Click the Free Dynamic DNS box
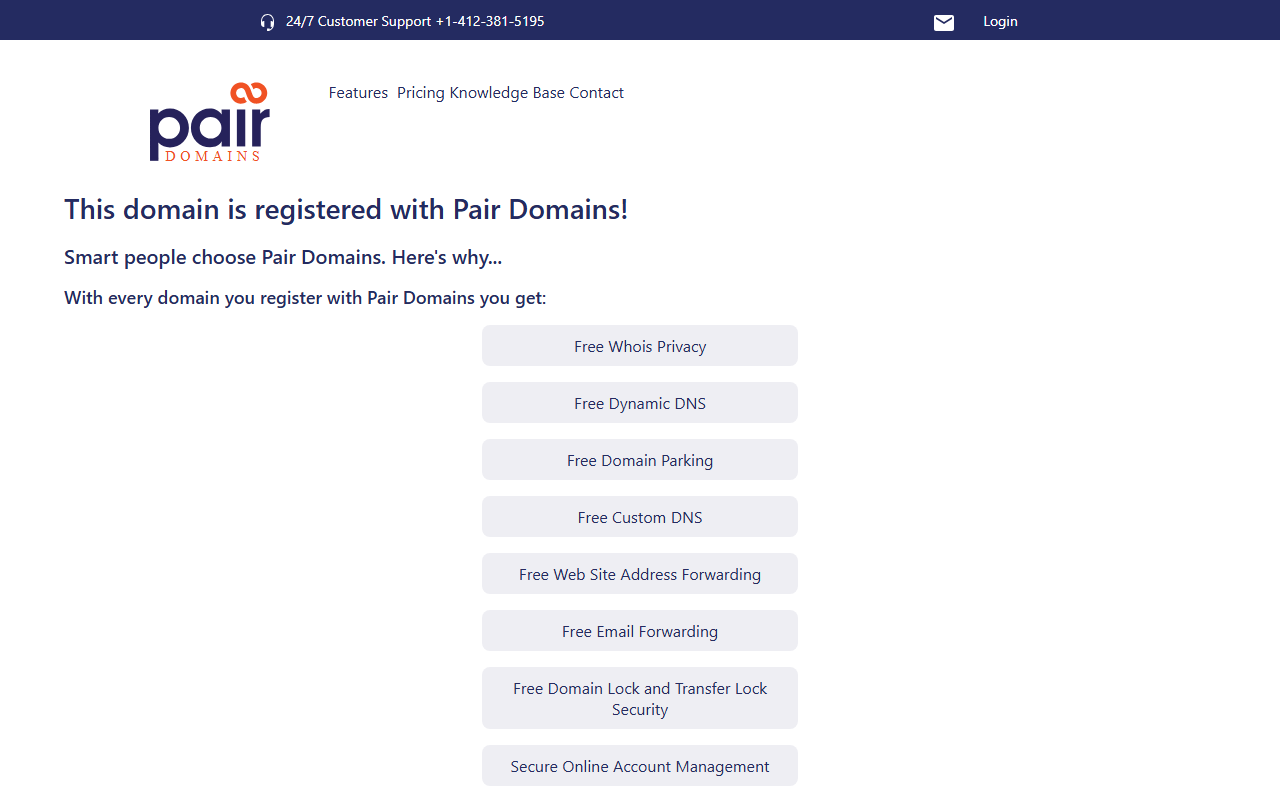This screenshot has width=1280, height=800. (x=640, y=403)
